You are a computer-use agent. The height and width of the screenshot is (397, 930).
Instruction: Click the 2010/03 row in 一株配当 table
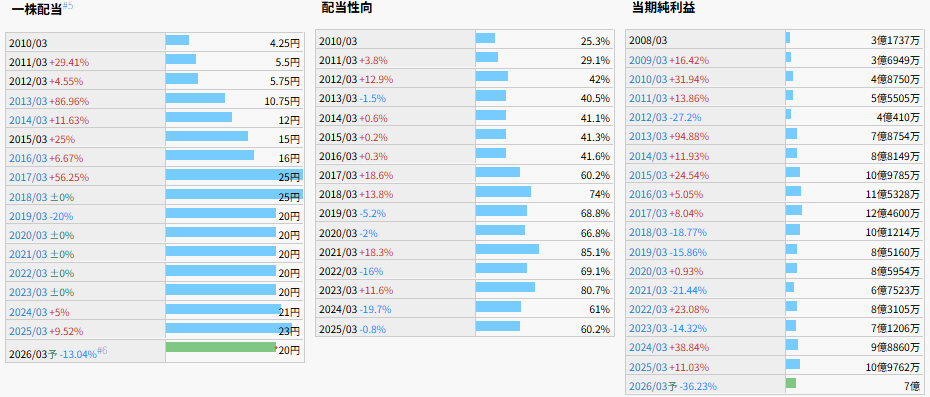[x=155, y=43]
